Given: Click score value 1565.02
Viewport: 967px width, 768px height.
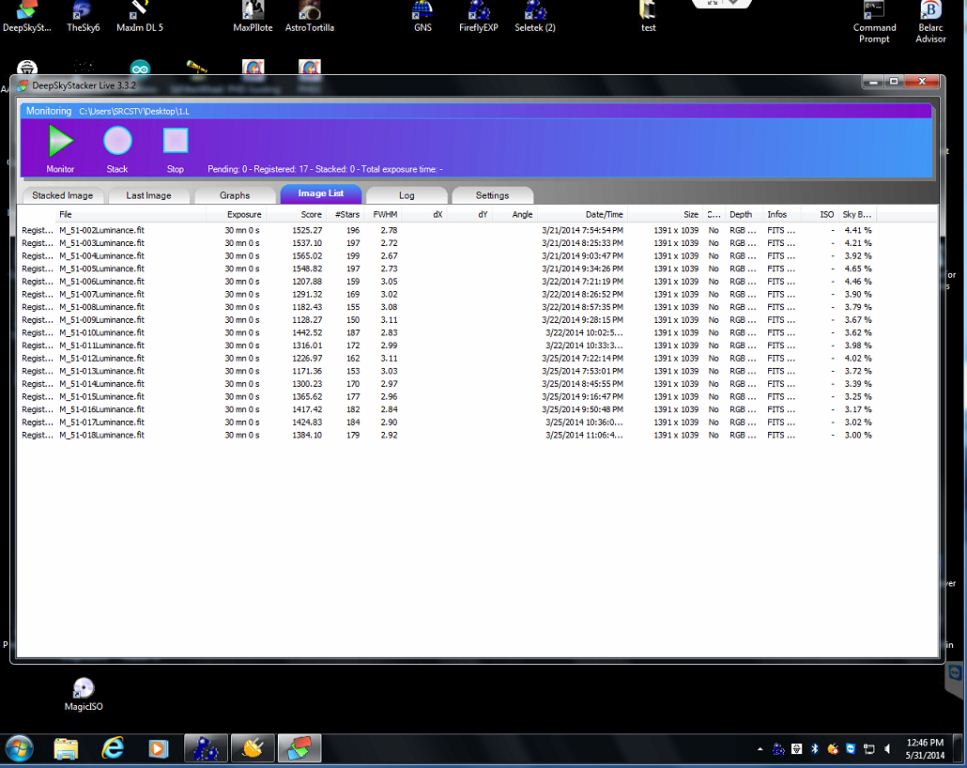Looking at the screenshot, I should pos(307,256).
